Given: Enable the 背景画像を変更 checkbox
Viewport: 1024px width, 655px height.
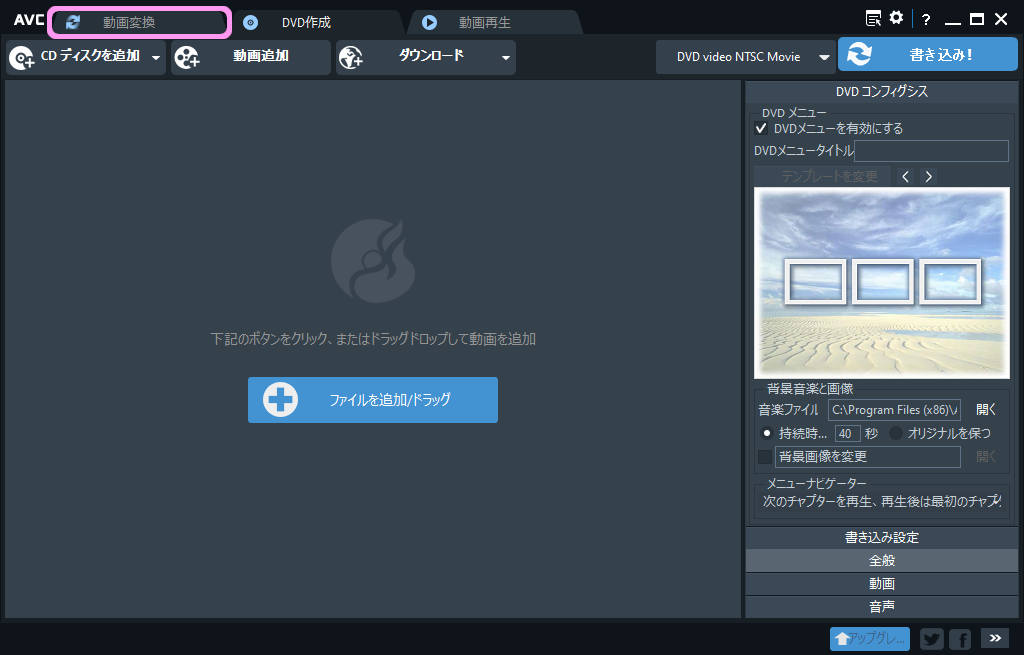Looking at the screenshot, I should tap(764, 456).
